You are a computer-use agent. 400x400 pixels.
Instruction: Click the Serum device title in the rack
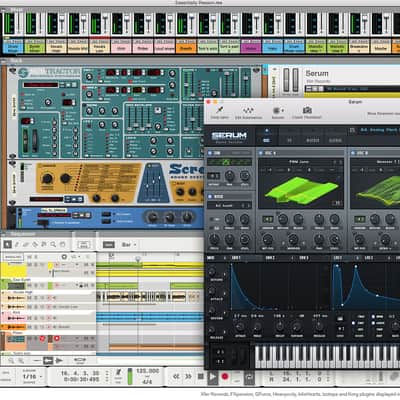click(x=317, y=73)
